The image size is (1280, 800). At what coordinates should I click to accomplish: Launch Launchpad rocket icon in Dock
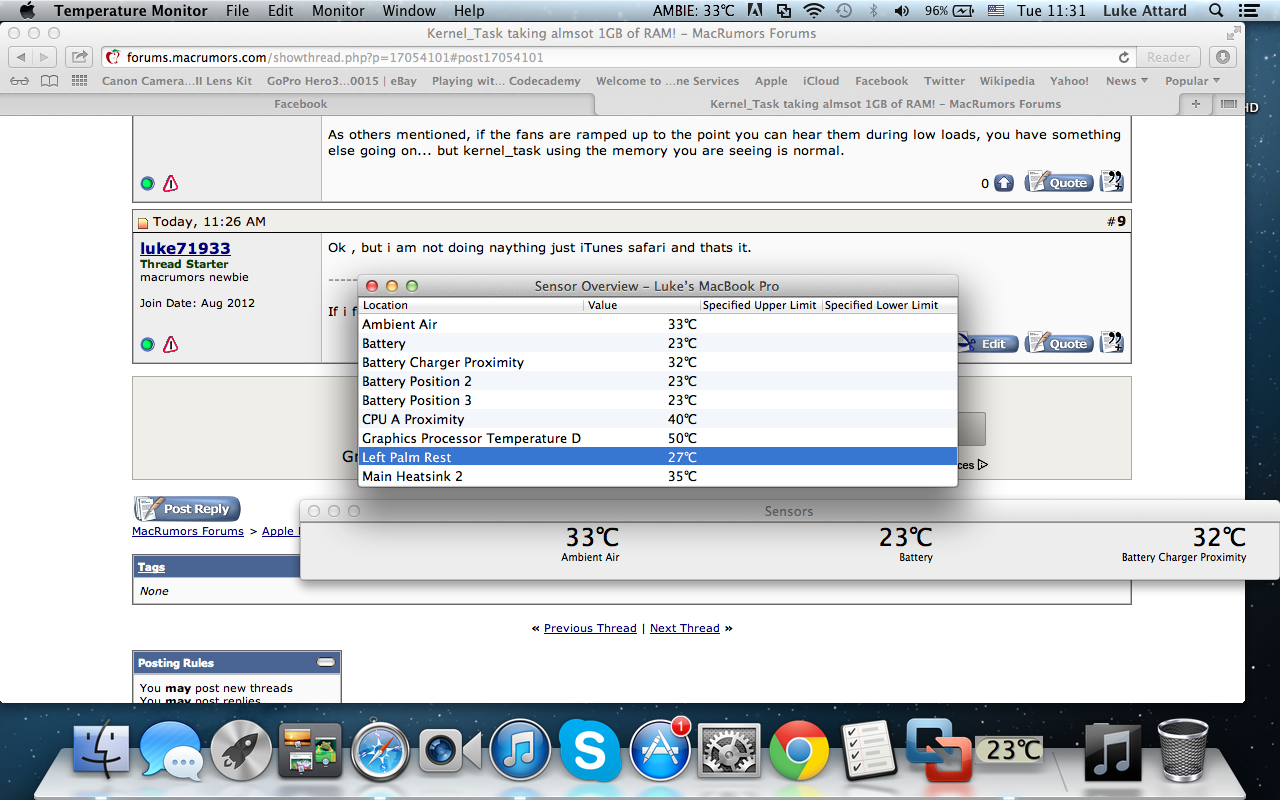(241, 751)
